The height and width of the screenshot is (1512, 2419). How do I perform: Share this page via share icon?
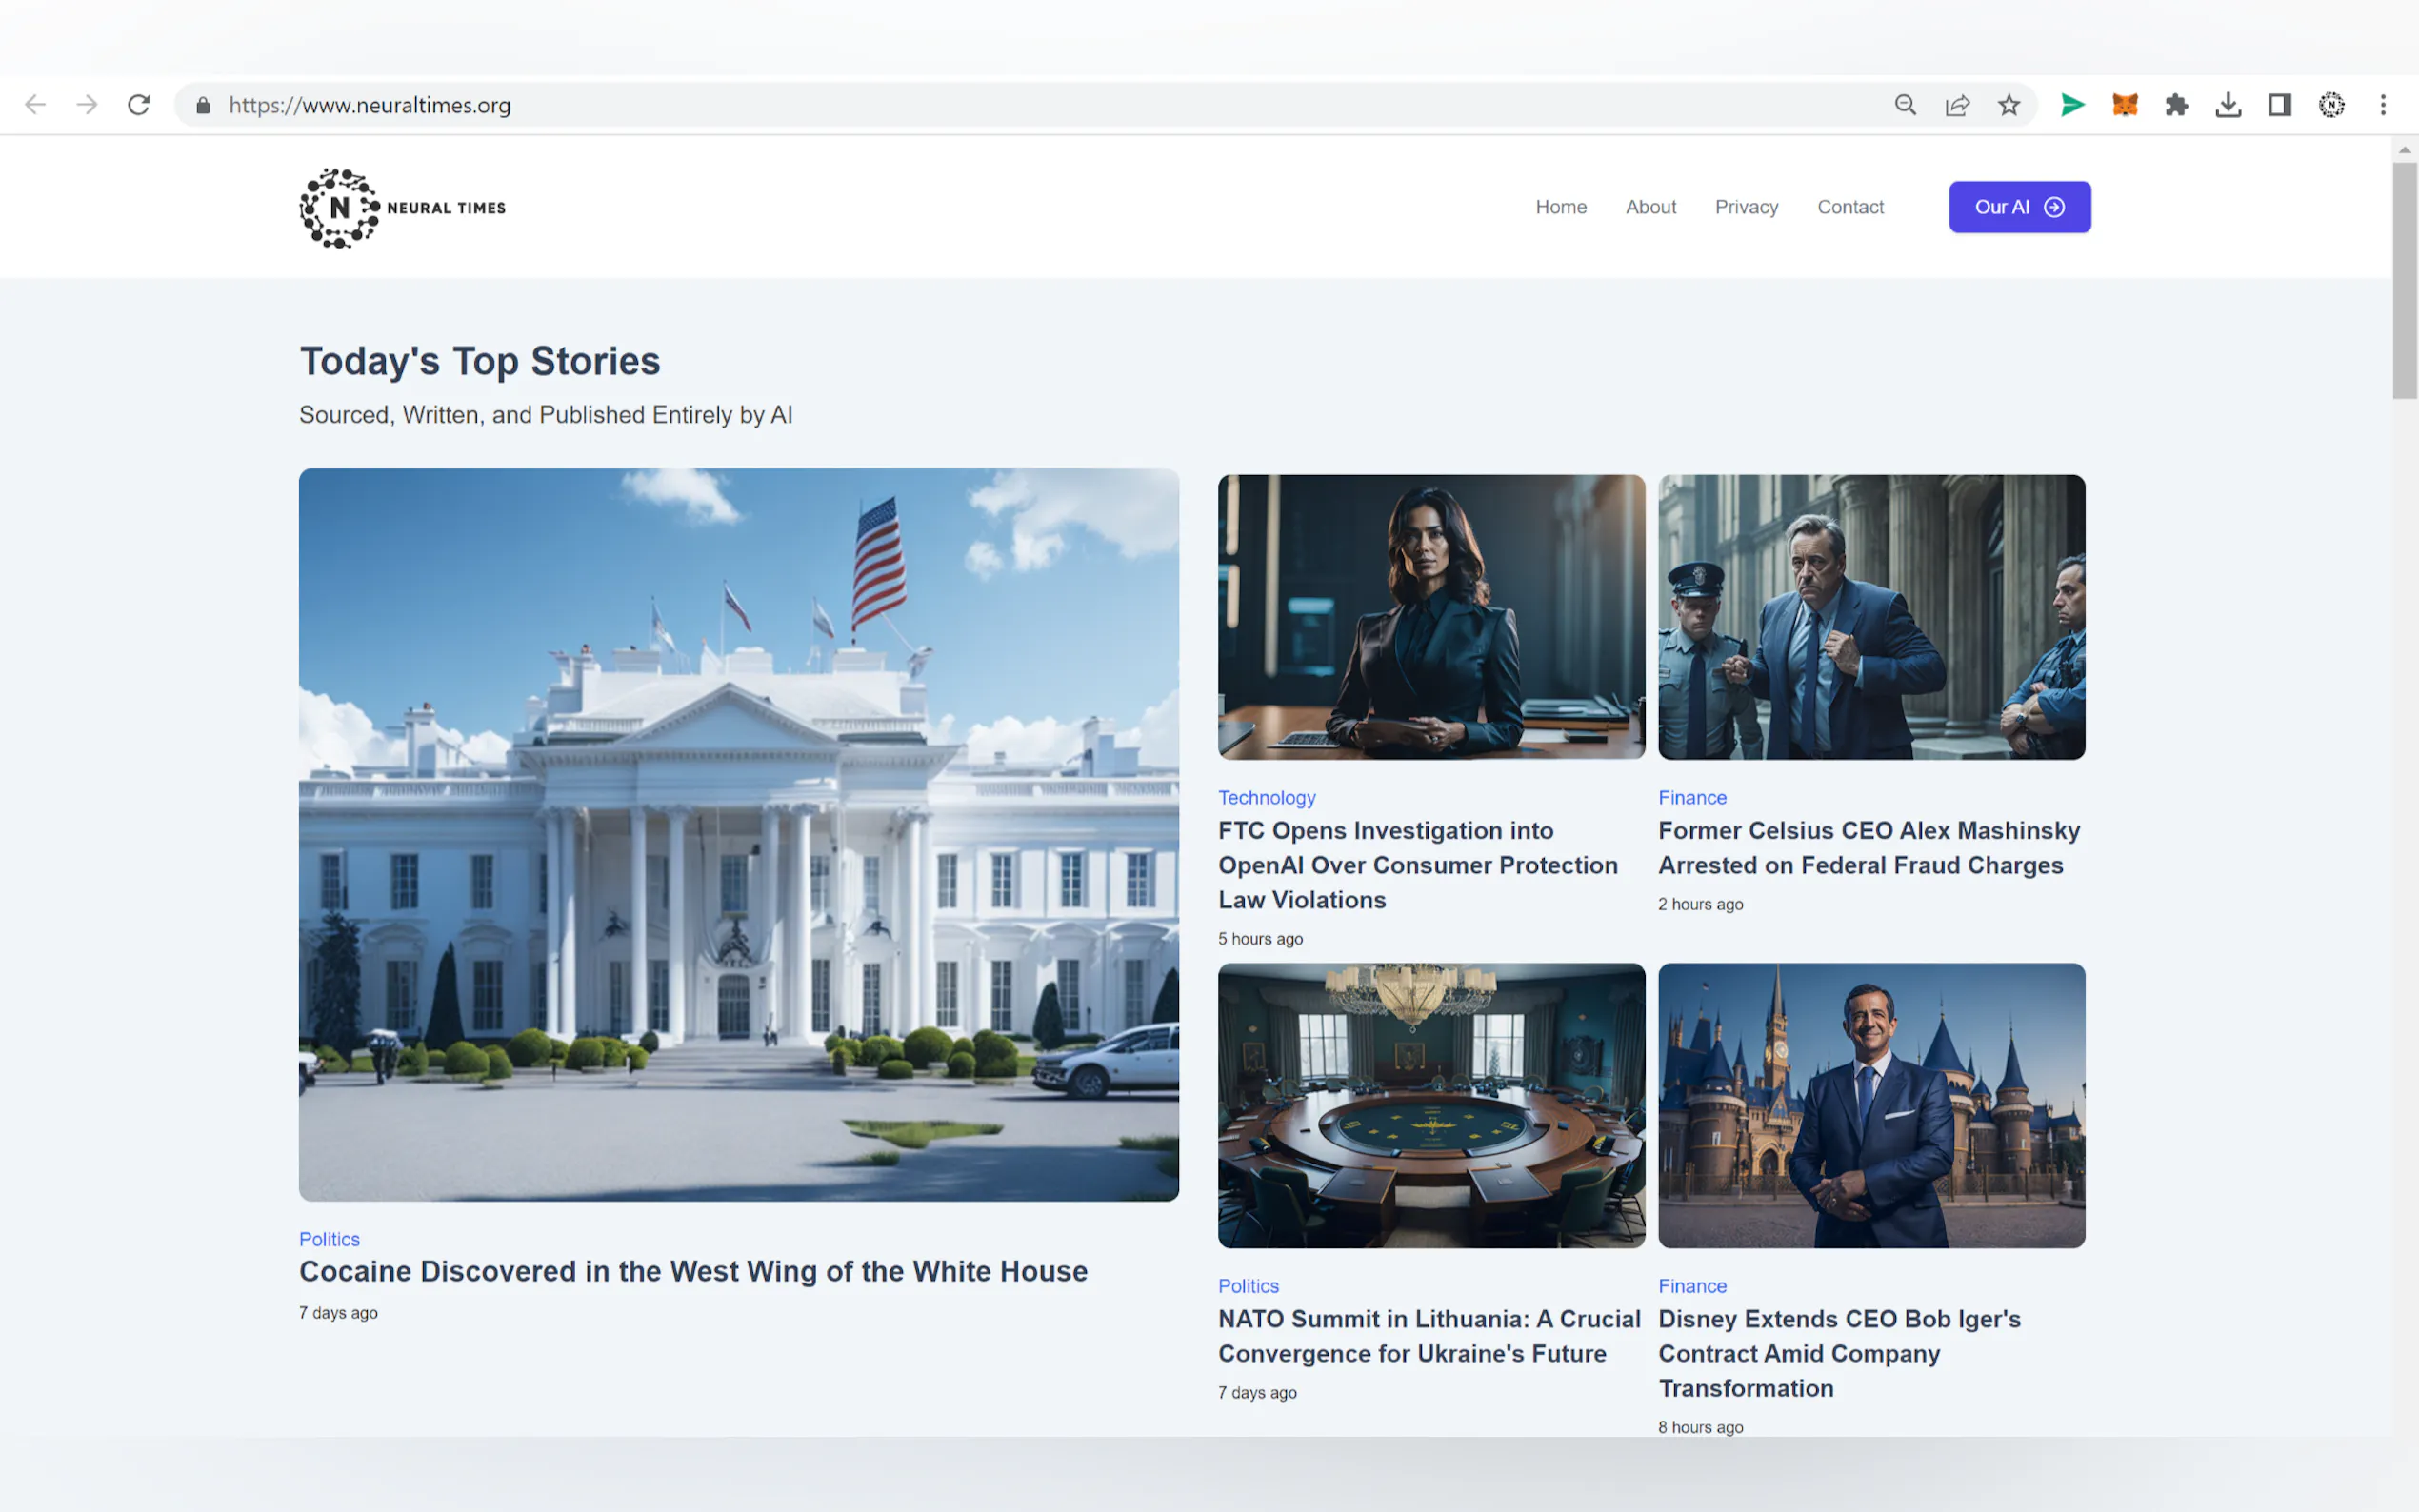[x=1957, y=105]
